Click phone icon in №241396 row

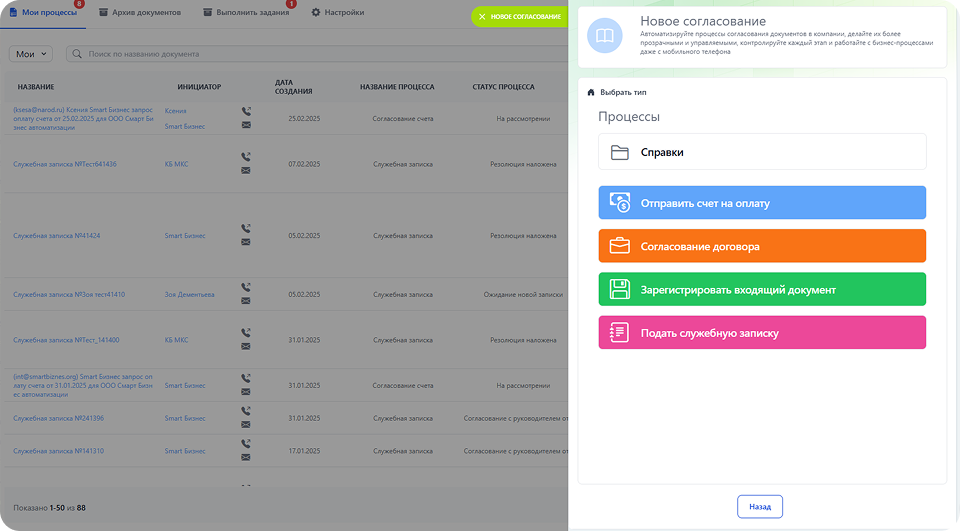[246, 411]
